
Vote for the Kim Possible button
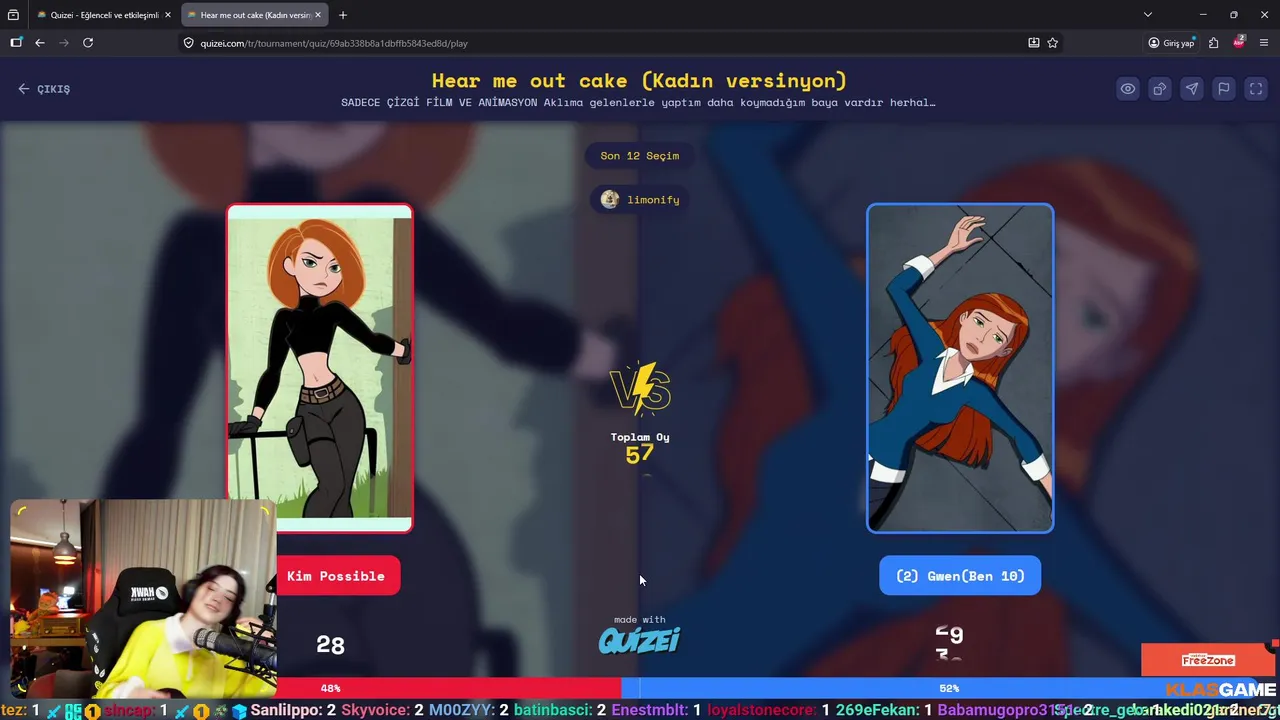(x=337, y=576)
